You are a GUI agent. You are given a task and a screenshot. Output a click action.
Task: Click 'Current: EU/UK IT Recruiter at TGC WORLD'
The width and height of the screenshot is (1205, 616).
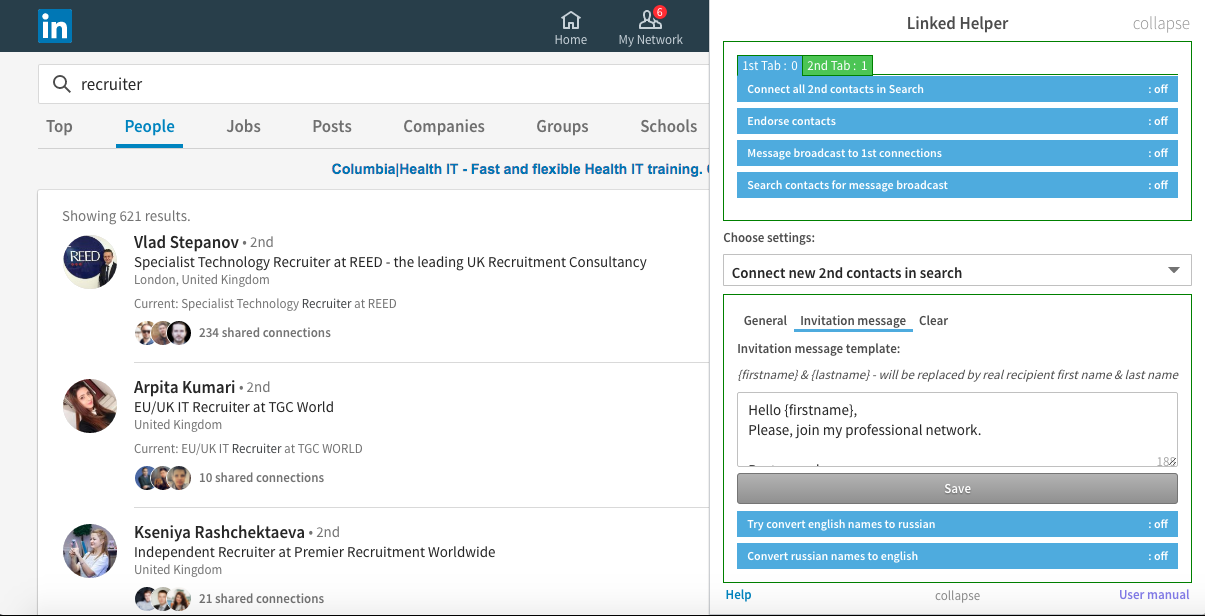coord(248,449)
